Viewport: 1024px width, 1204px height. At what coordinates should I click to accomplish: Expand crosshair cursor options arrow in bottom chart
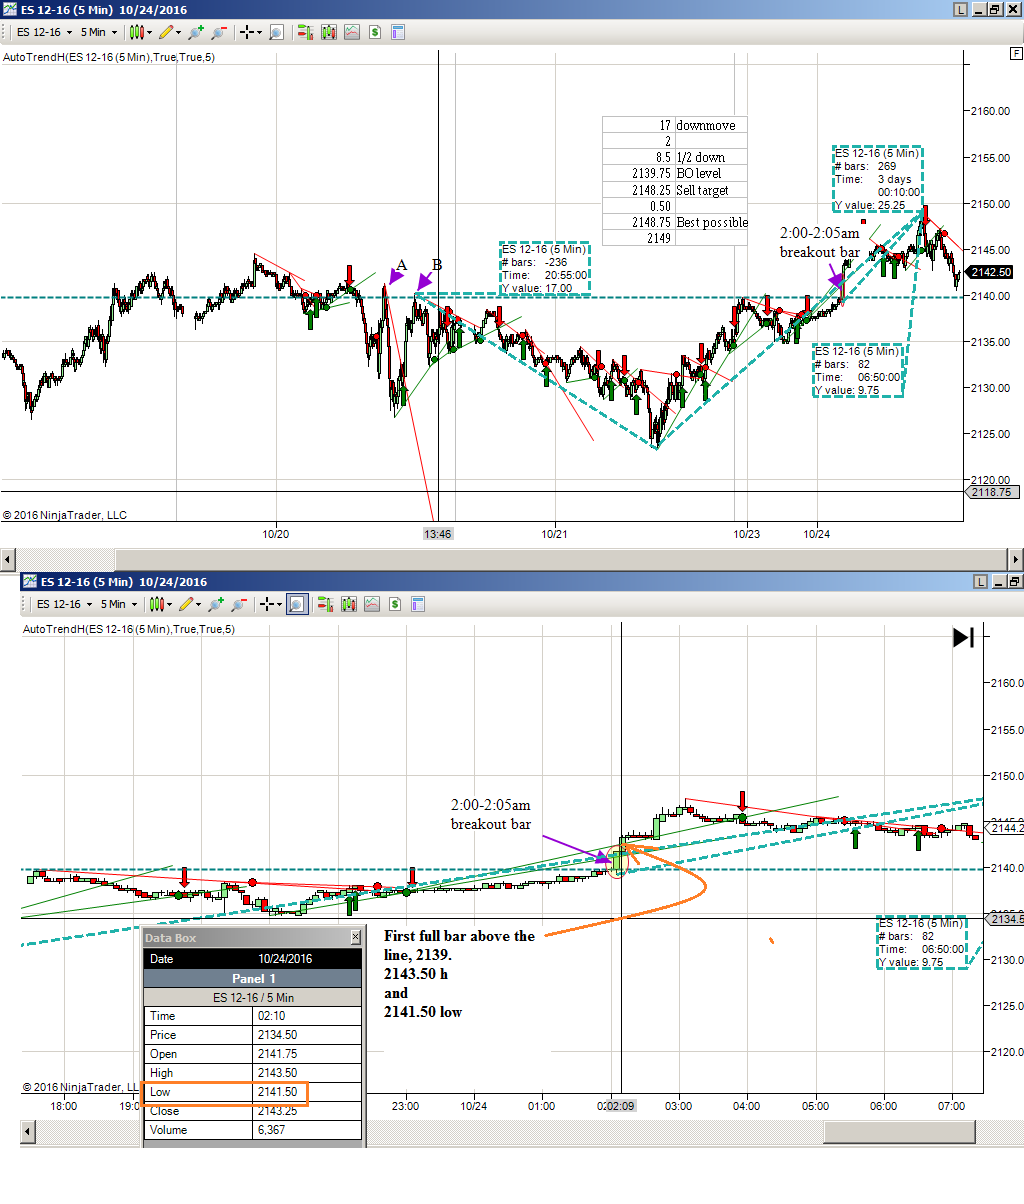(279, 604)
